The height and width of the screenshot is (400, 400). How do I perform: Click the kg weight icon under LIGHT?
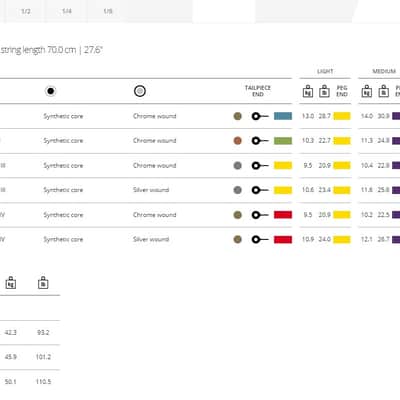(308, 91)
